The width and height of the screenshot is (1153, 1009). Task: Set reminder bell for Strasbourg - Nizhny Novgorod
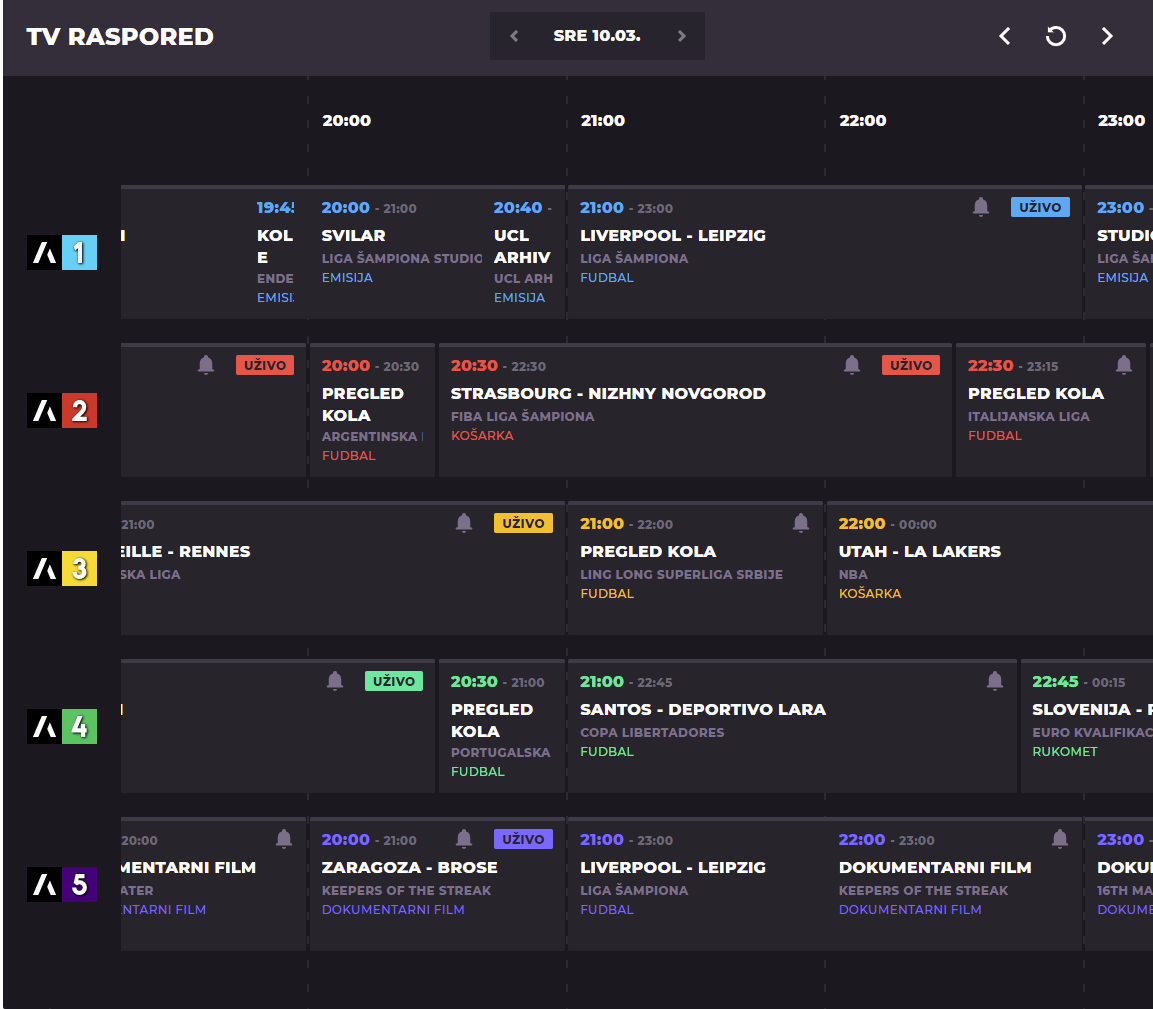pos(852,365)
